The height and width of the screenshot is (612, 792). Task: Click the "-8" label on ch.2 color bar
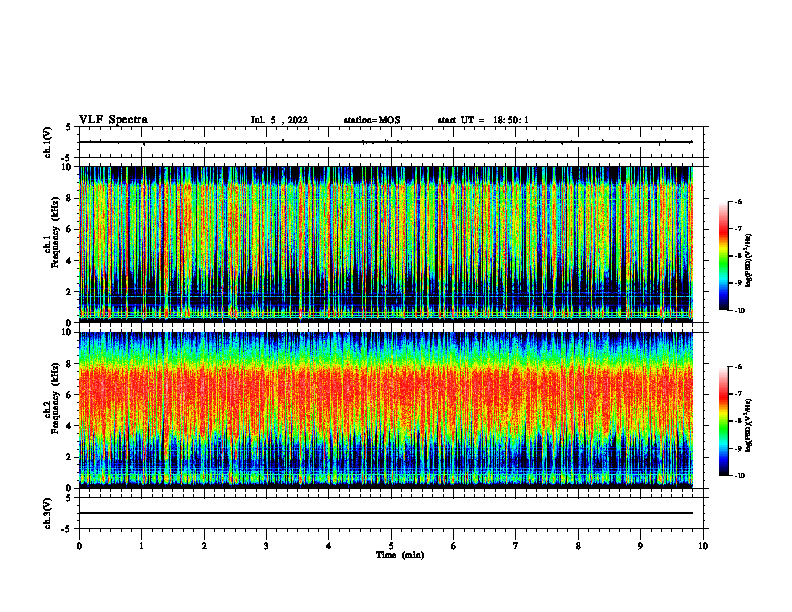point(739,421)
